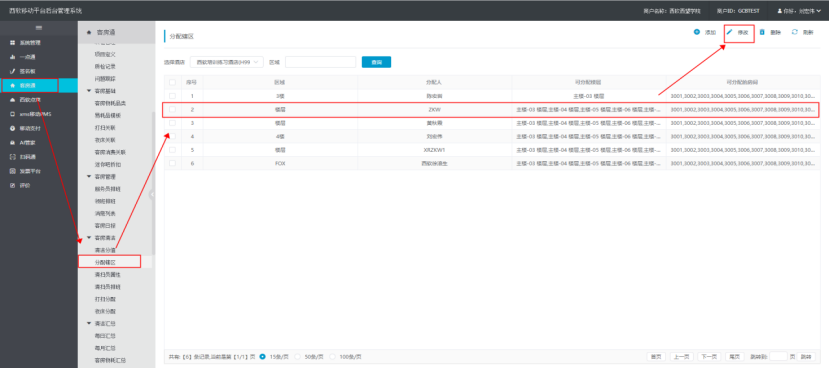
Task: Click the submenu panel collapse handle
Action: pyautogui.click(x=152, y=195)
